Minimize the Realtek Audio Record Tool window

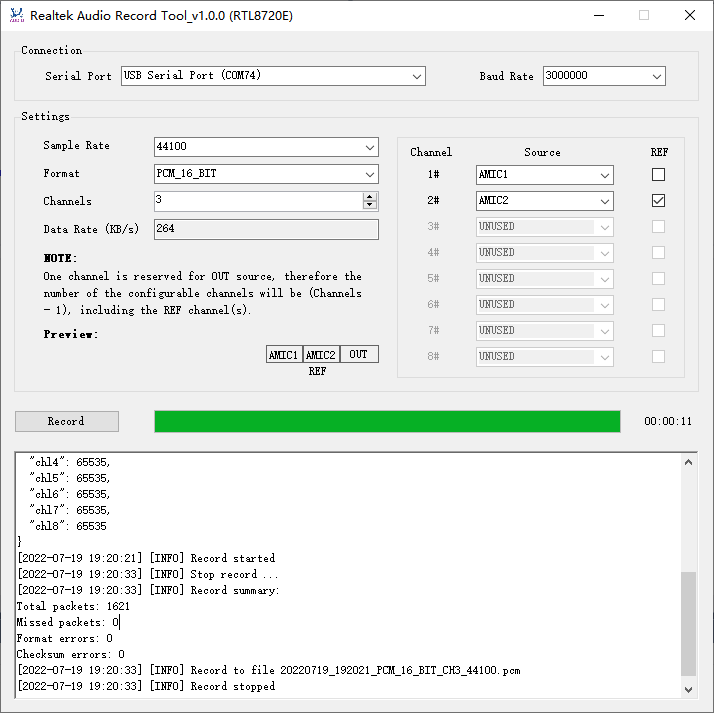pyautogui.click(x=599, y=15)
